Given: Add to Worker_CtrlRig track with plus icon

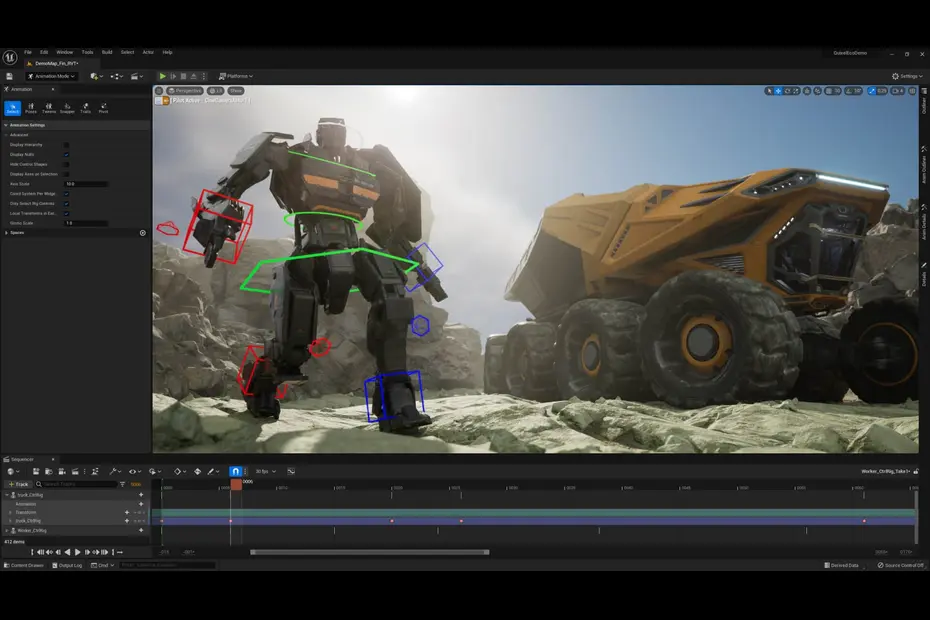Looking at the screenshot, I should [x=141, y=530].
